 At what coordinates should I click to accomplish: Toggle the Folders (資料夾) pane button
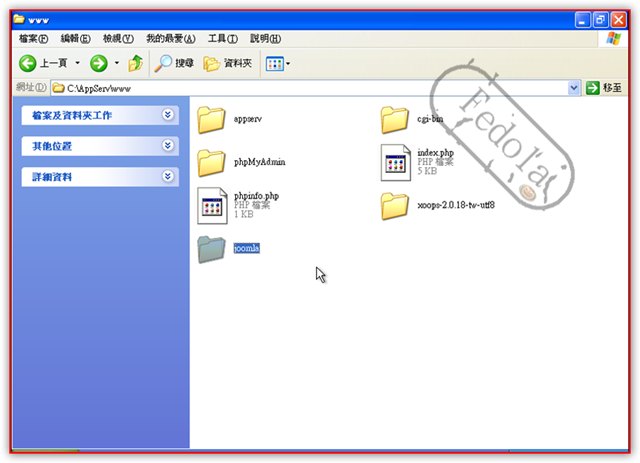(x=227, y=63)
